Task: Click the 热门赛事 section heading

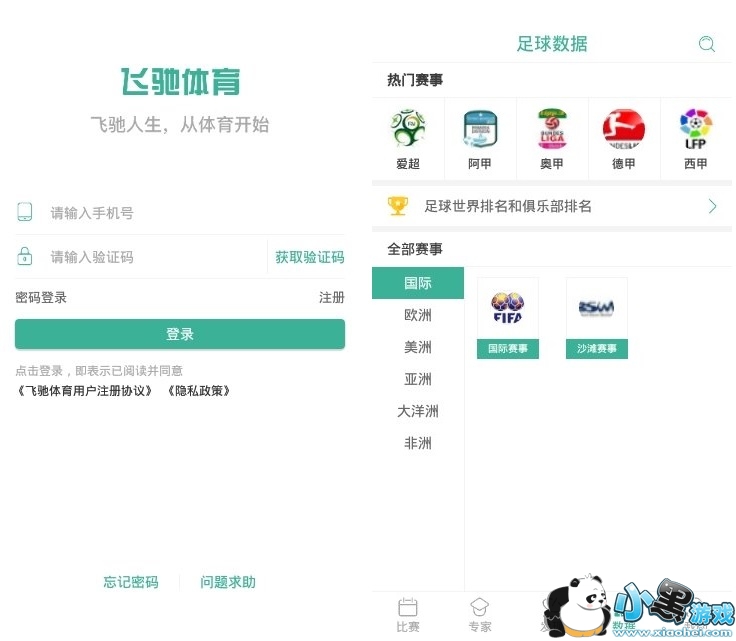Action: [x=415, y=80]
